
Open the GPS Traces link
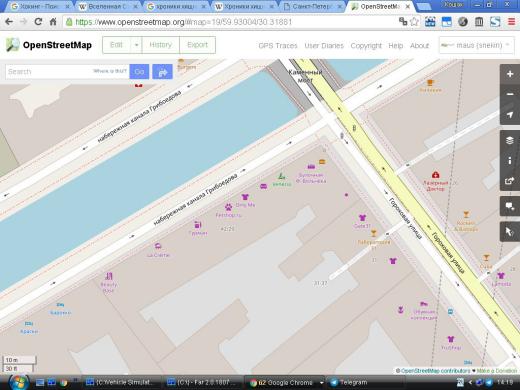[x=278, y=46]
